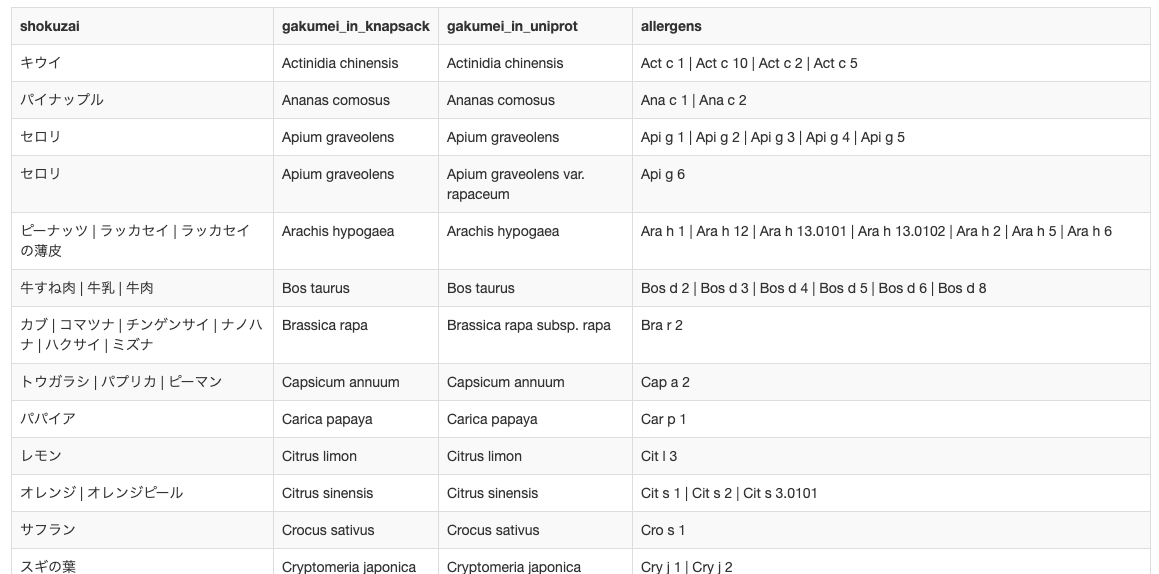Click the Api g 6 allergen cell
Viewport: 1159px width, 574px height.
tap(663, 174)
